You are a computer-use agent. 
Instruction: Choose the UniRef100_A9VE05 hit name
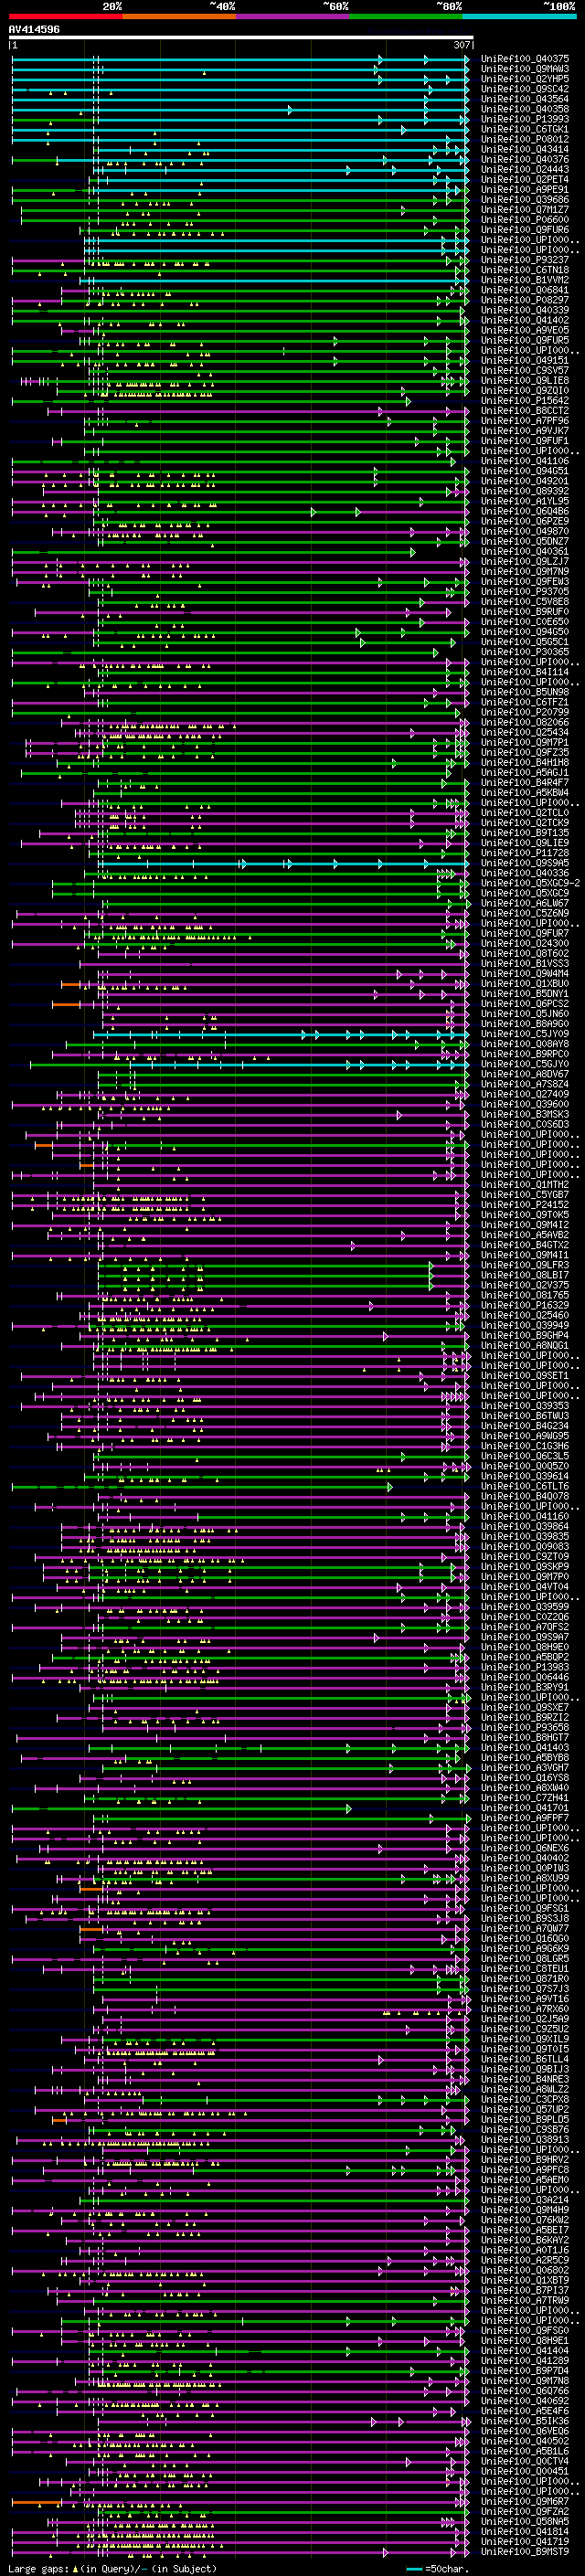pyautogui.click(x=525, y=330)
